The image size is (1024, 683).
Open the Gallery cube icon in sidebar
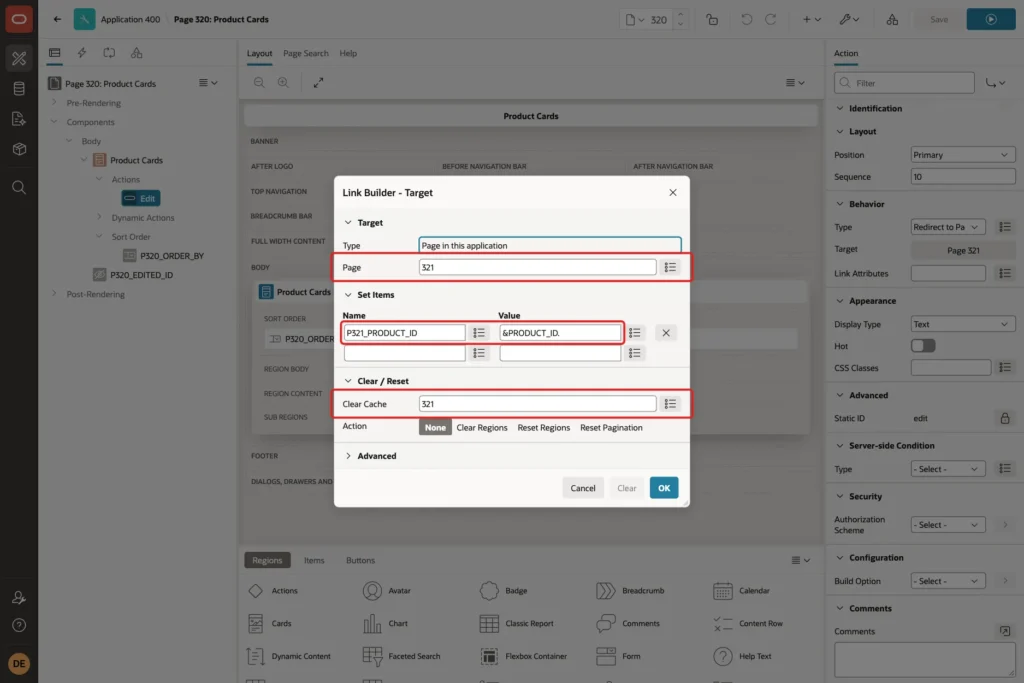click(x=19, y=149)
